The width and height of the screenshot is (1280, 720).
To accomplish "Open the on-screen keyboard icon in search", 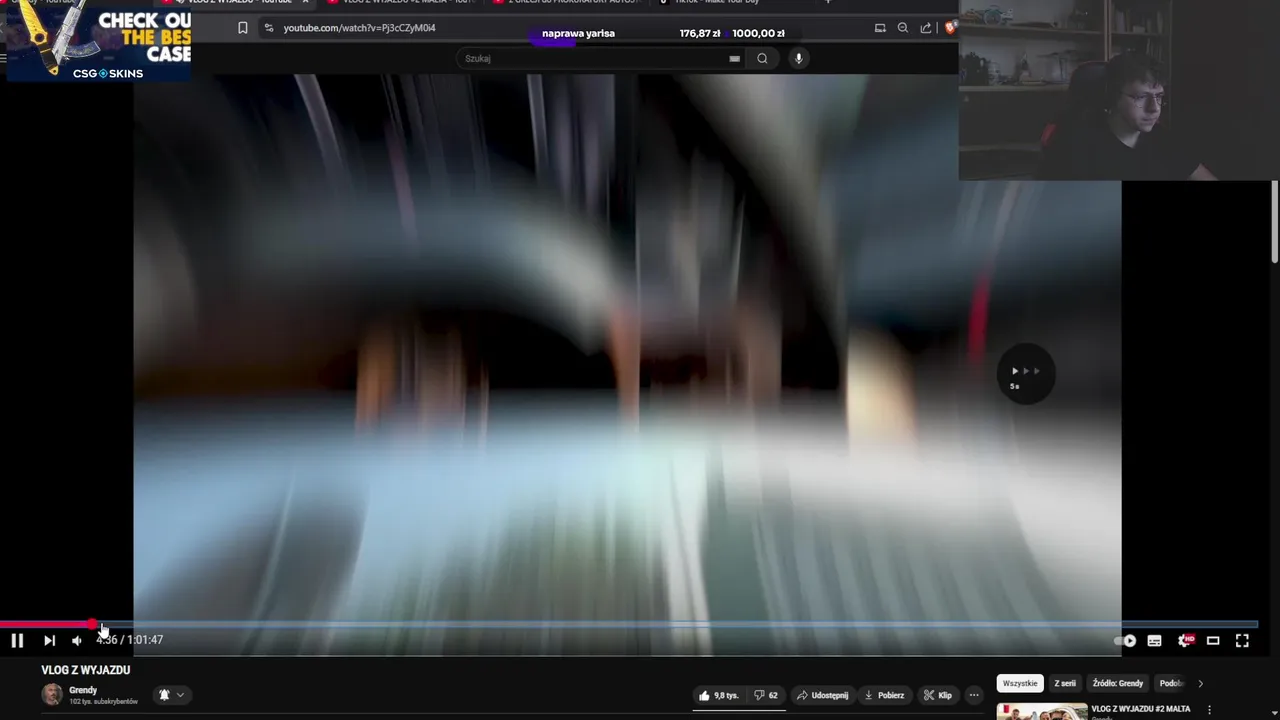I will 735,58.
